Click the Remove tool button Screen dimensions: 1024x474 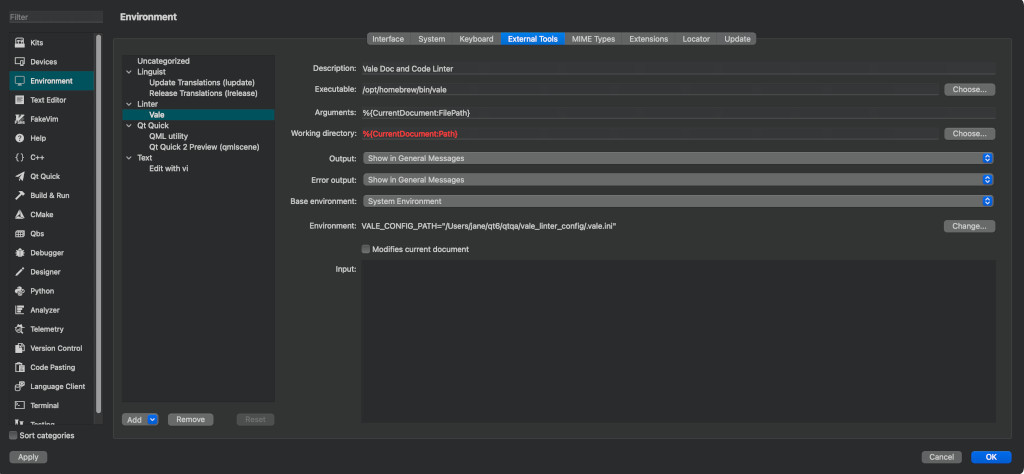click(x=190, y=420)
